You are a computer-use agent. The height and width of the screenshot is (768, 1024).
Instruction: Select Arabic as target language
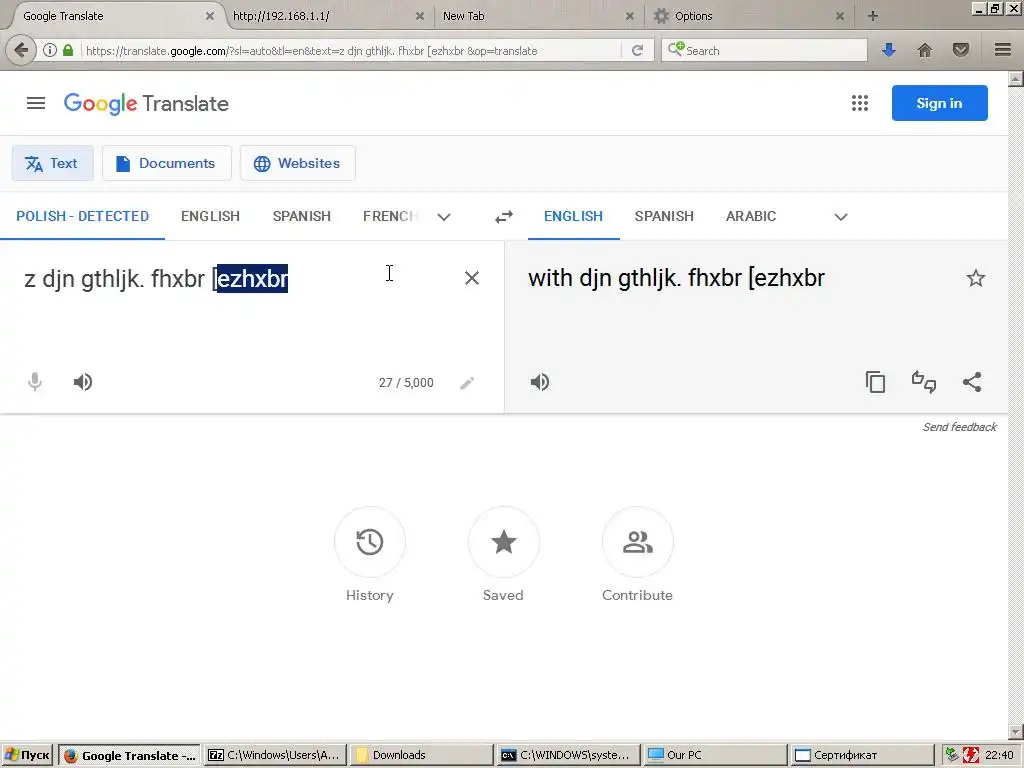(x=751, y=216)
